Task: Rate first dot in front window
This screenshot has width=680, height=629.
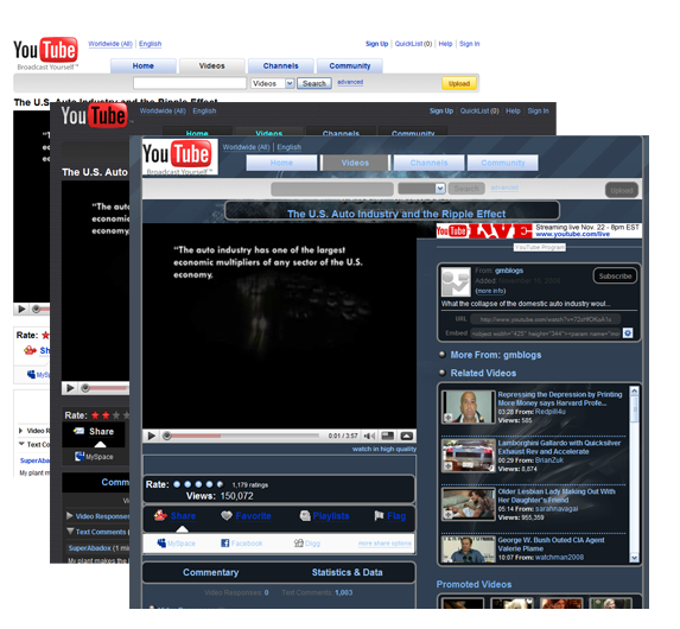Action: point(177,484)
